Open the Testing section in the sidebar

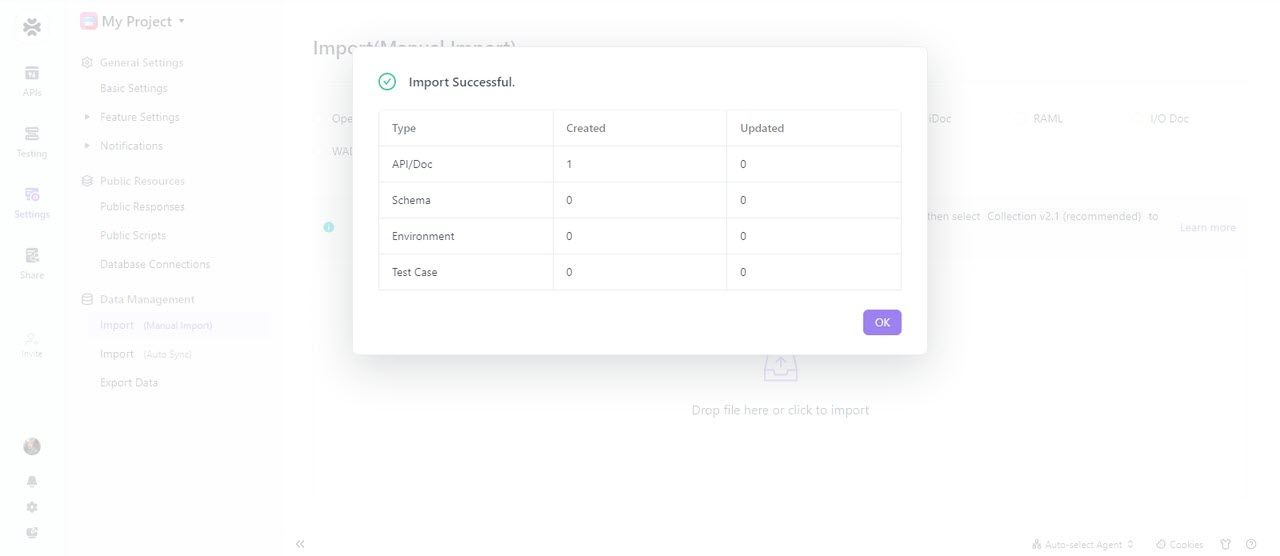pos(32,141)
